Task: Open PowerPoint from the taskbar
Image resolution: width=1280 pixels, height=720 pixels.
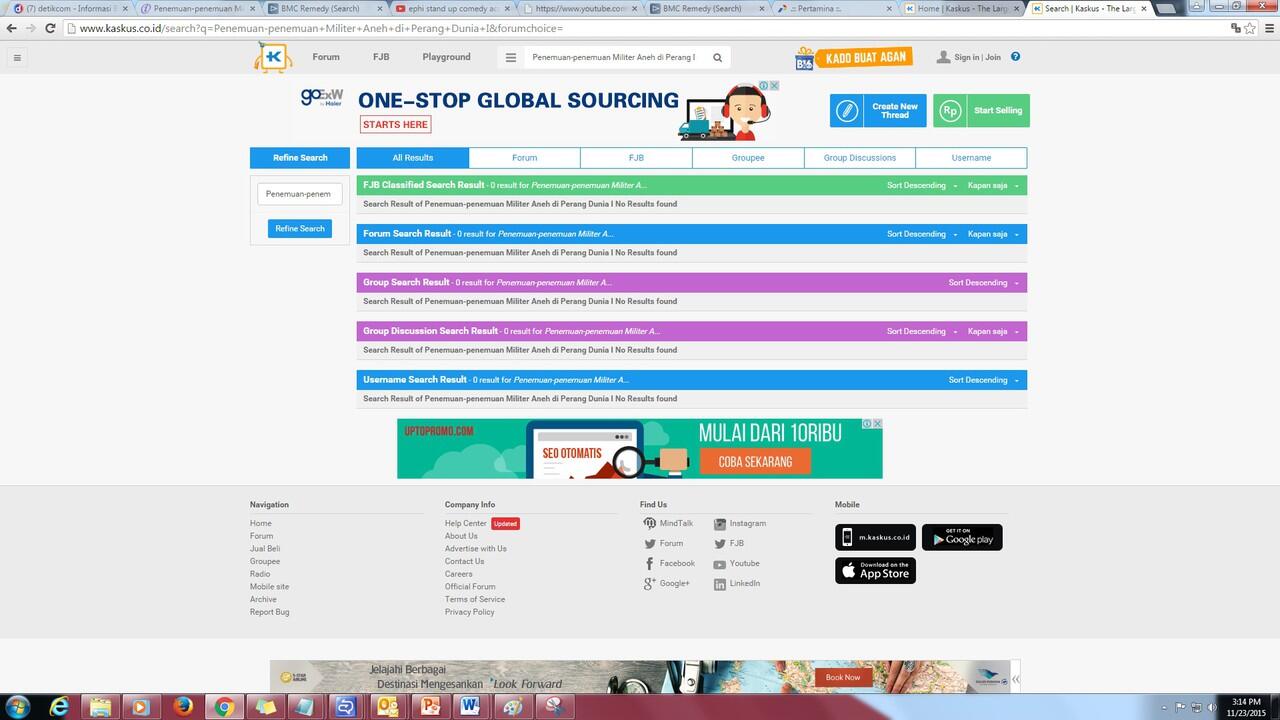Action: pos(432,706)
